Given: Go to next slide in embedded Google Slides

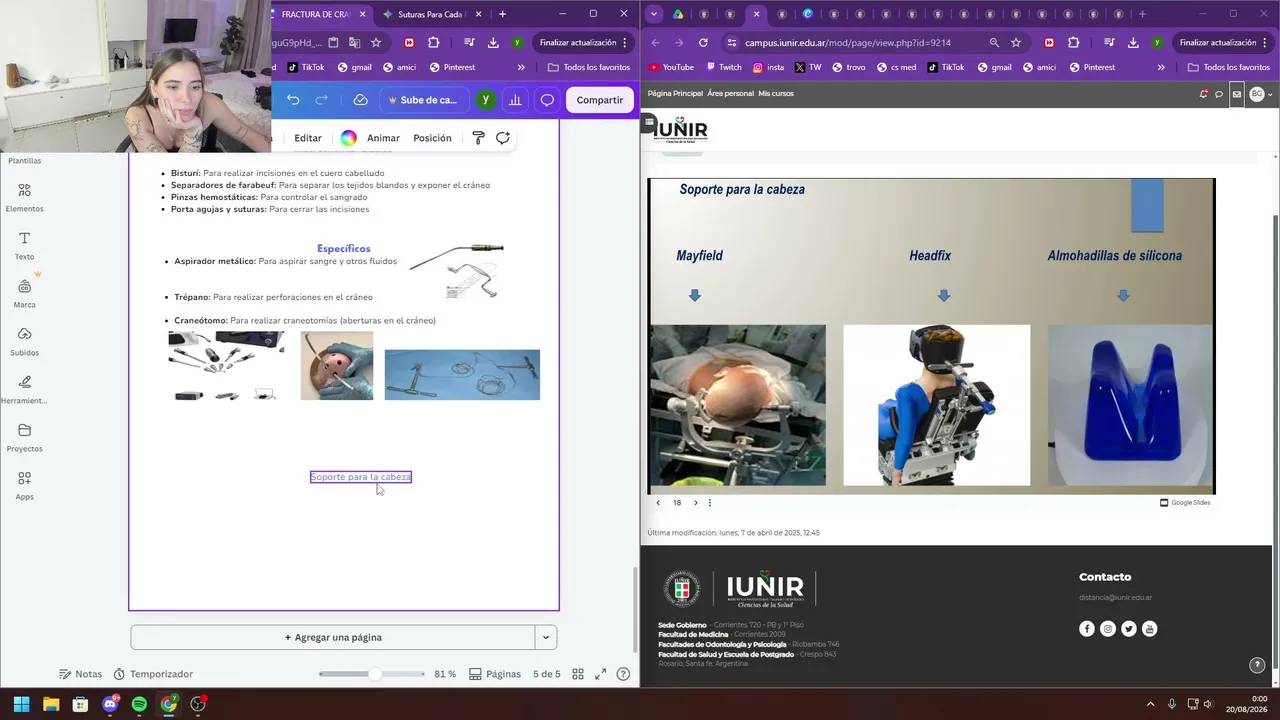Looking at the screenshot, I should click(x=696, y=503).
